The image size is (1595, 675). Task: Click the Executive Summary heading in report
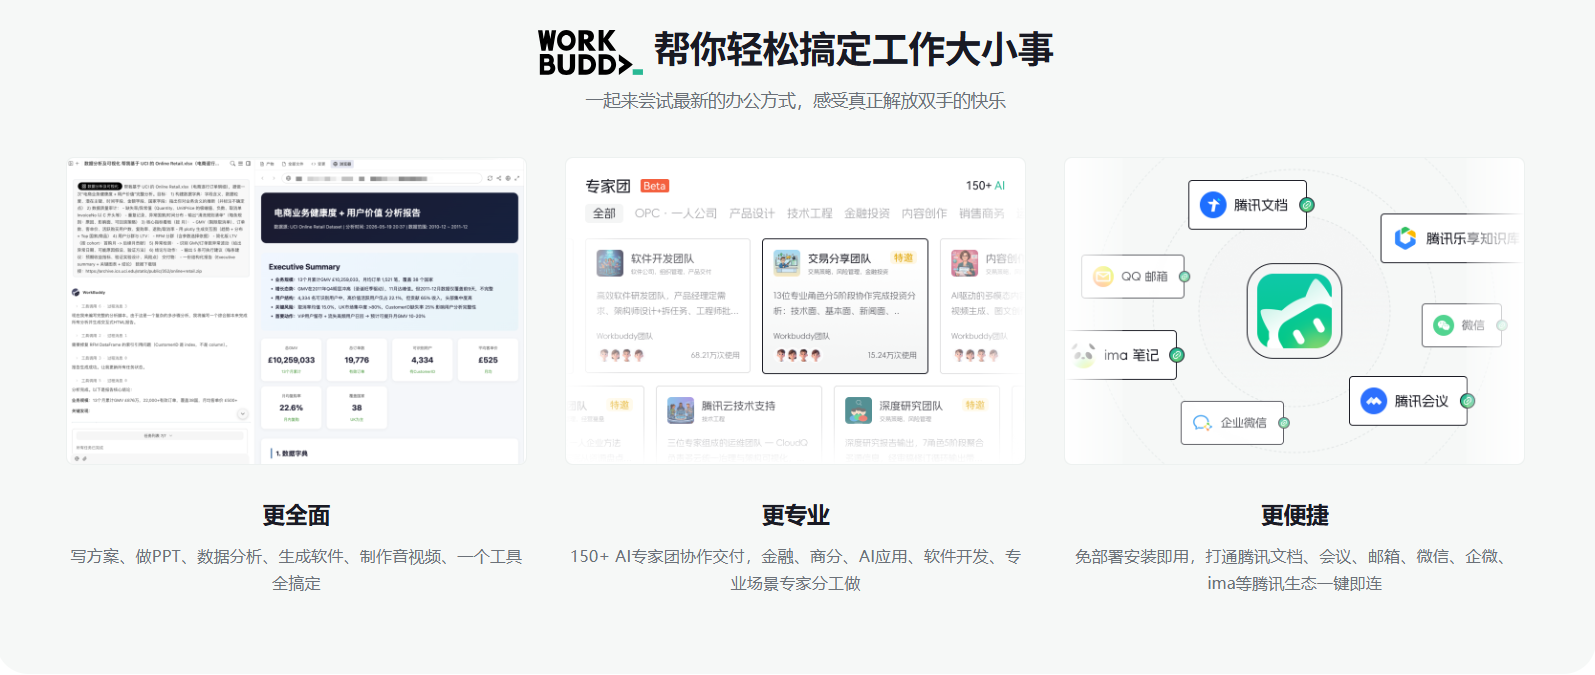coord(304,267)
